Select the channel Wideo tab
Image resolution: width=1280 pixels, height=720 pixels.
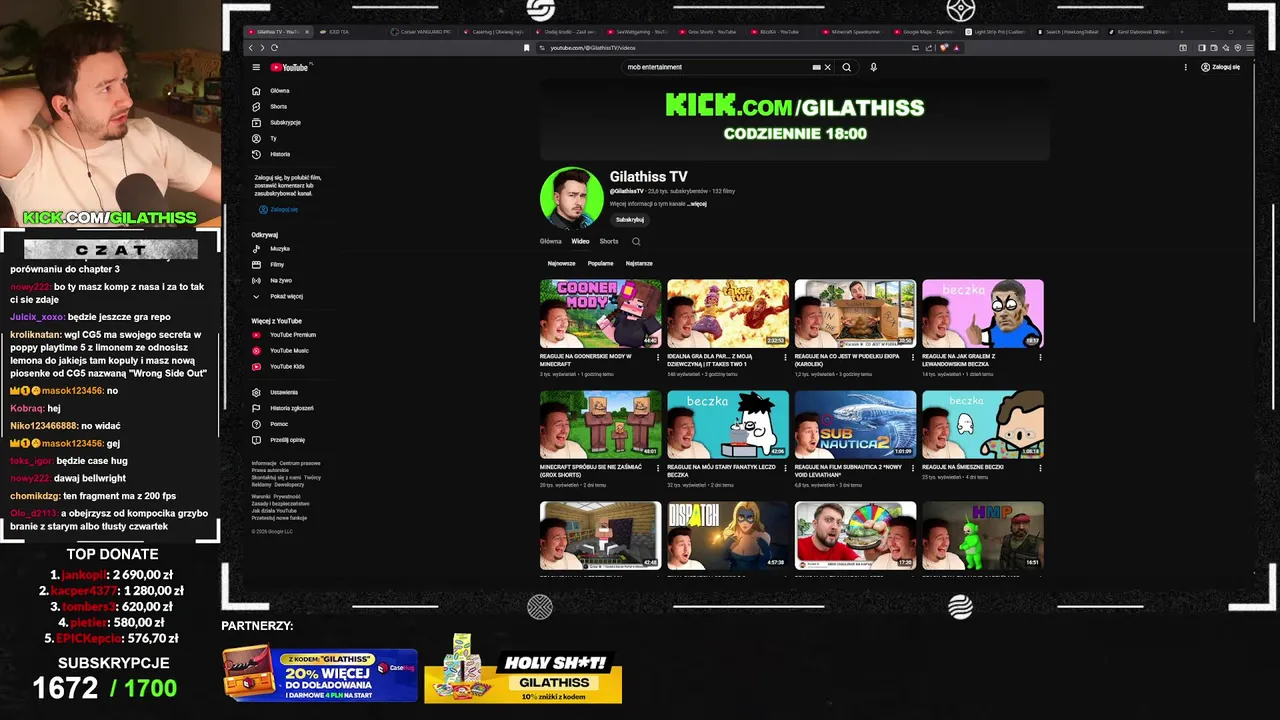[580, 241]
